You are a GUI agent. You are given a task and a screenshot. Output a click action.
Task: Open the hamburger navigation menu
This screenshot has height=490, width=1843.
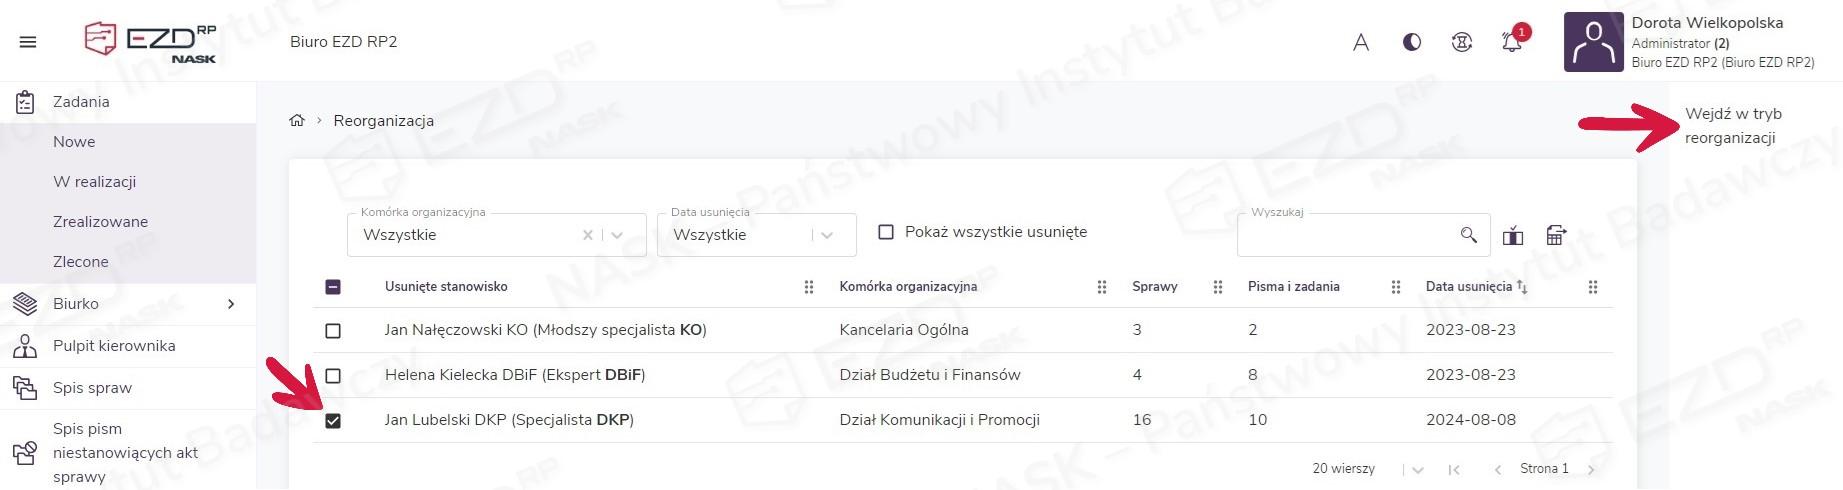tap(28, 42)
